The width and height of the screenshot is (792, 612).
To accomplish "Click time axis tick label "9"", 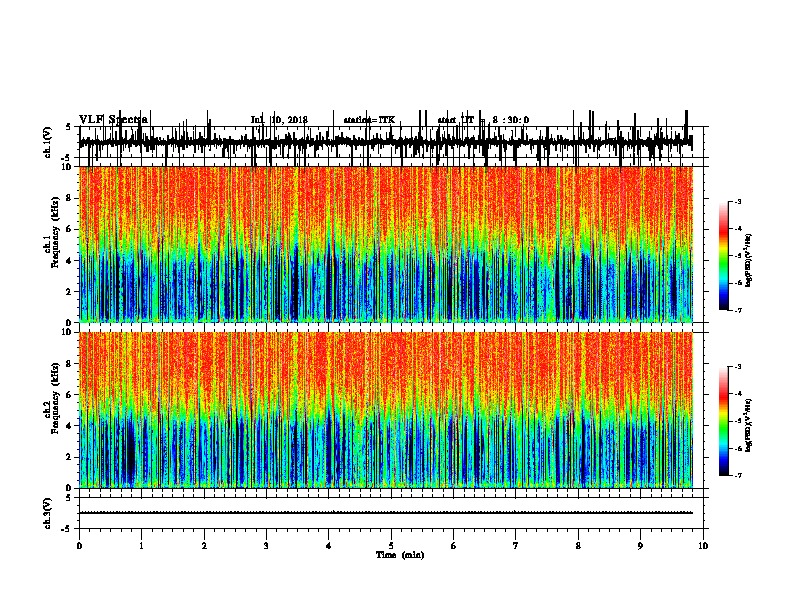I will tap(640, 546).
